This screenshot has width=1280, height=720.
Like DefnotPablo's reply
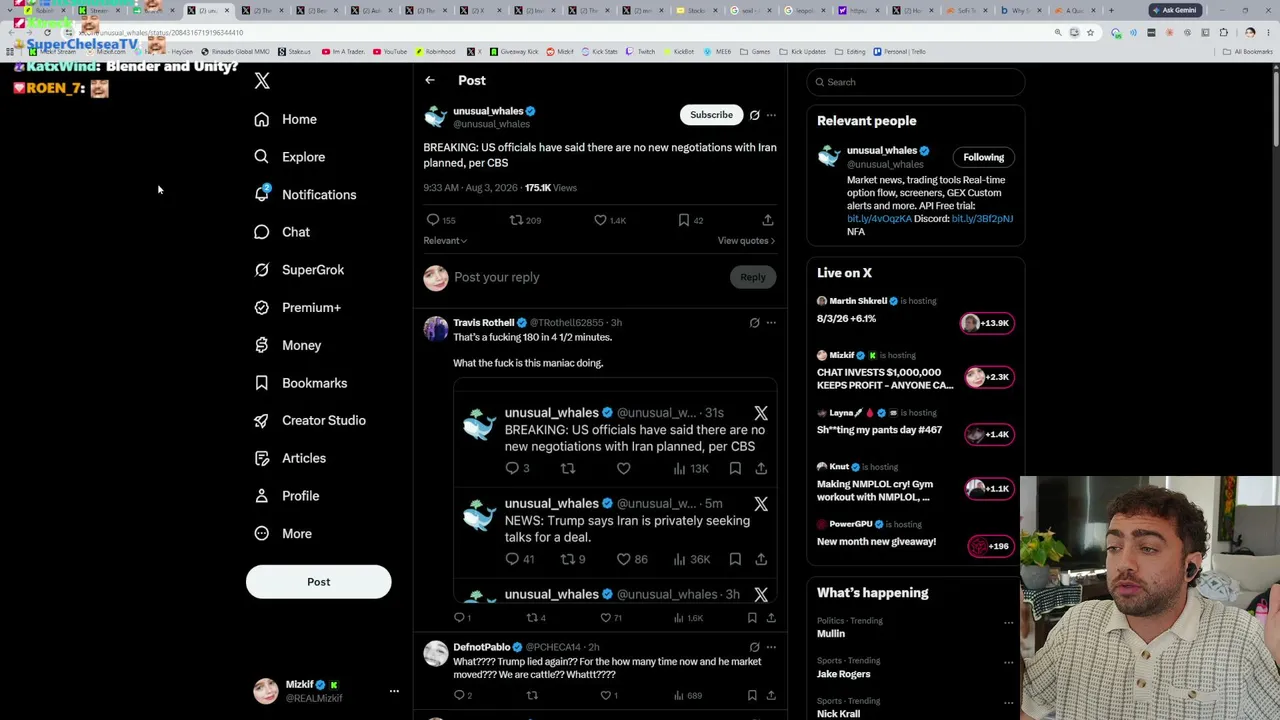[605, 695]
